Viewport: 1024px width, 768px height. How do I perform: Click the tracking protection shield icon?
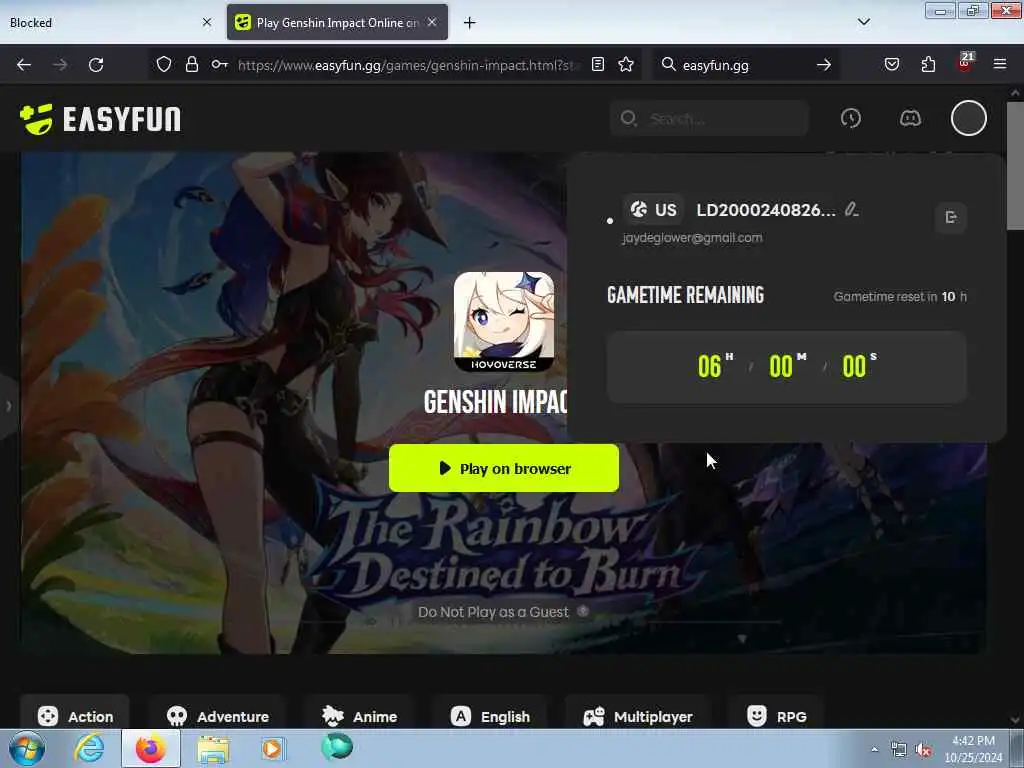[164, 64]
